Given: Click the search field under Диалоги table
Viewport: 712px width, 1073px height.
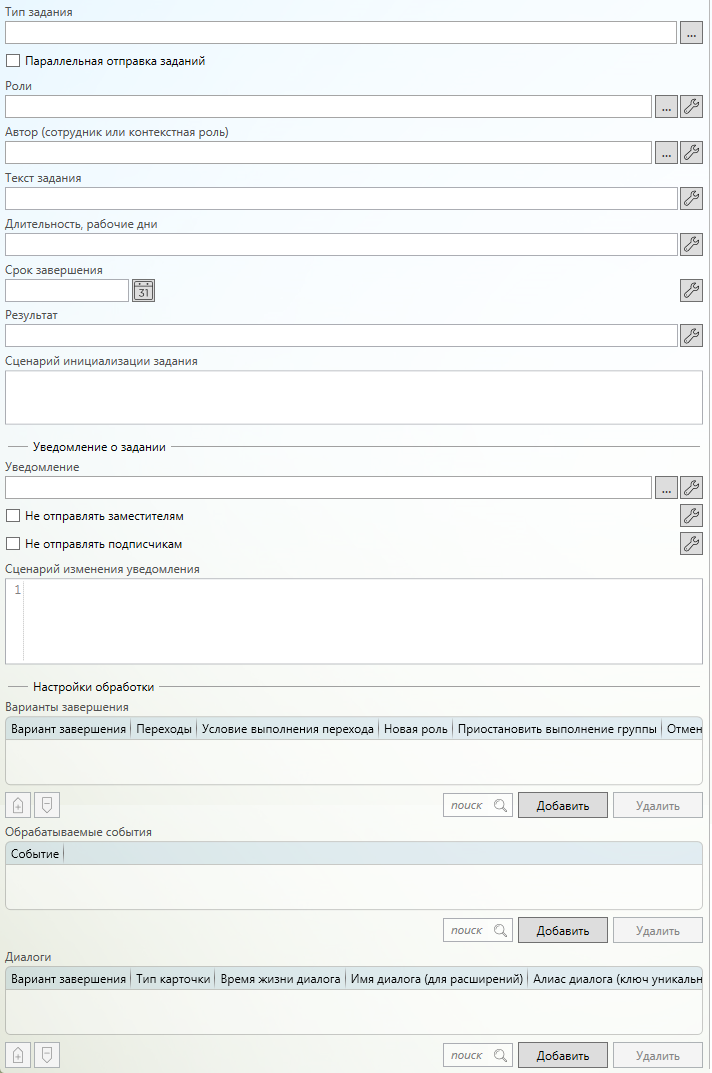Looking at the screenshot, I should point(468,1055).
